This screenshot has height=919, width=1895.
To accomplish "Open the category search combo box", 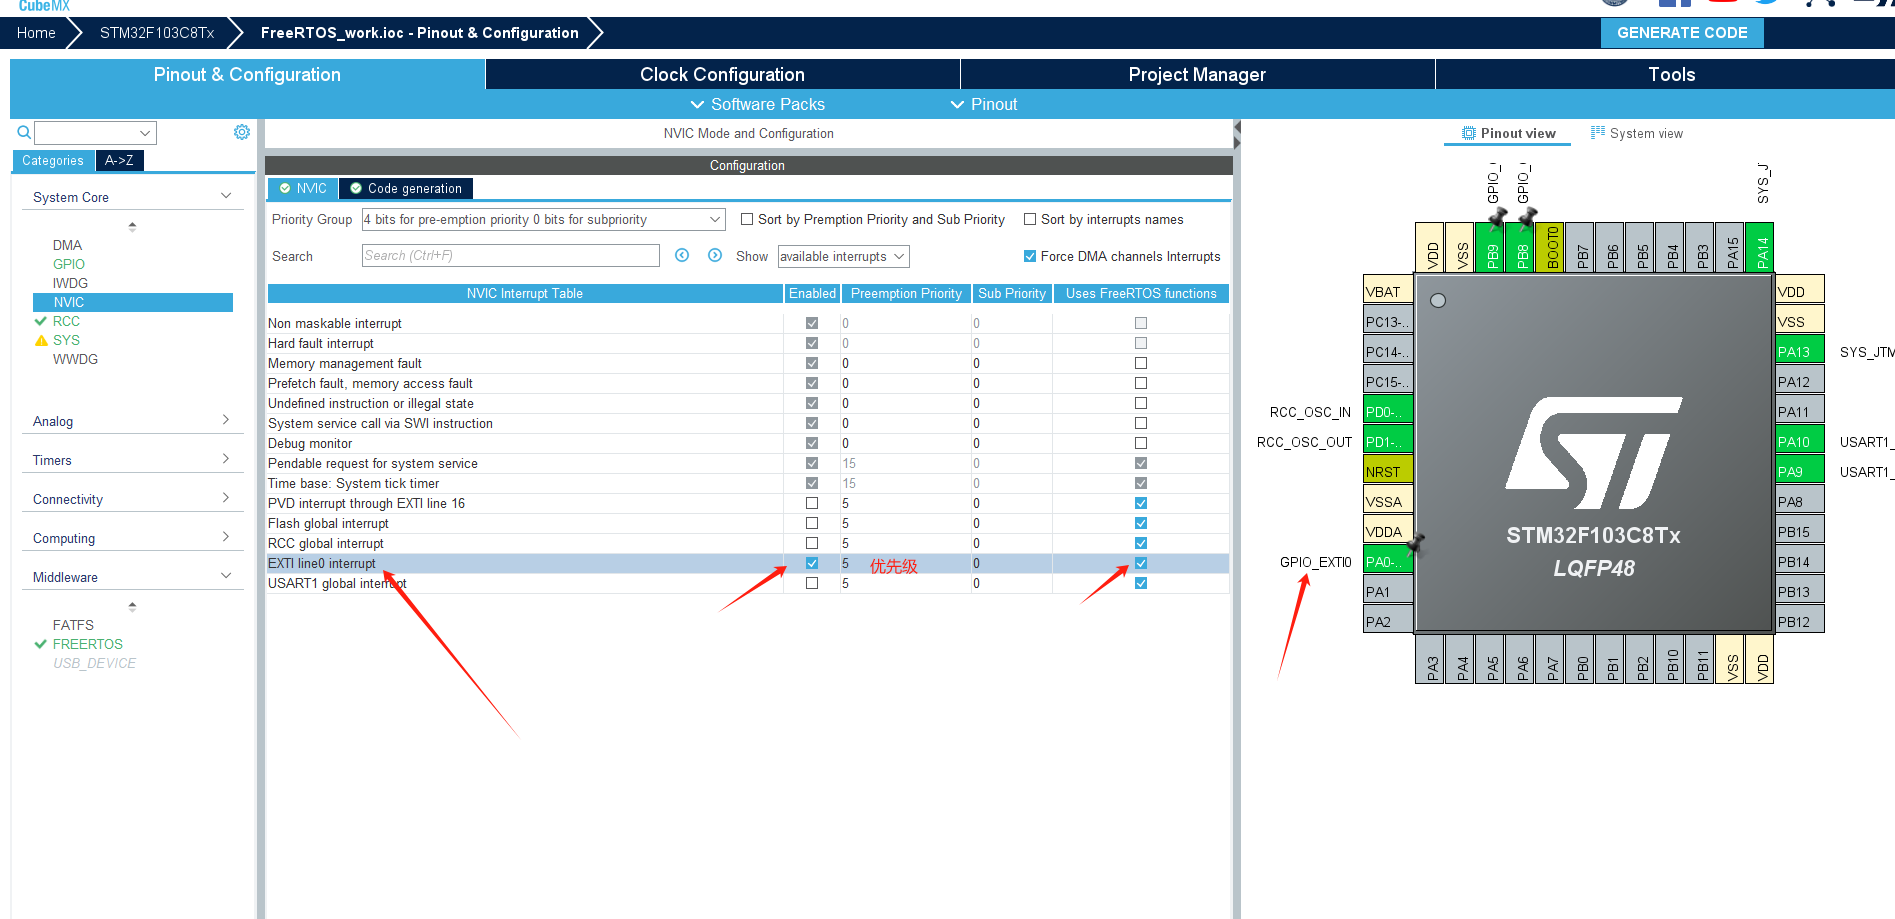I will pos(95,132).
